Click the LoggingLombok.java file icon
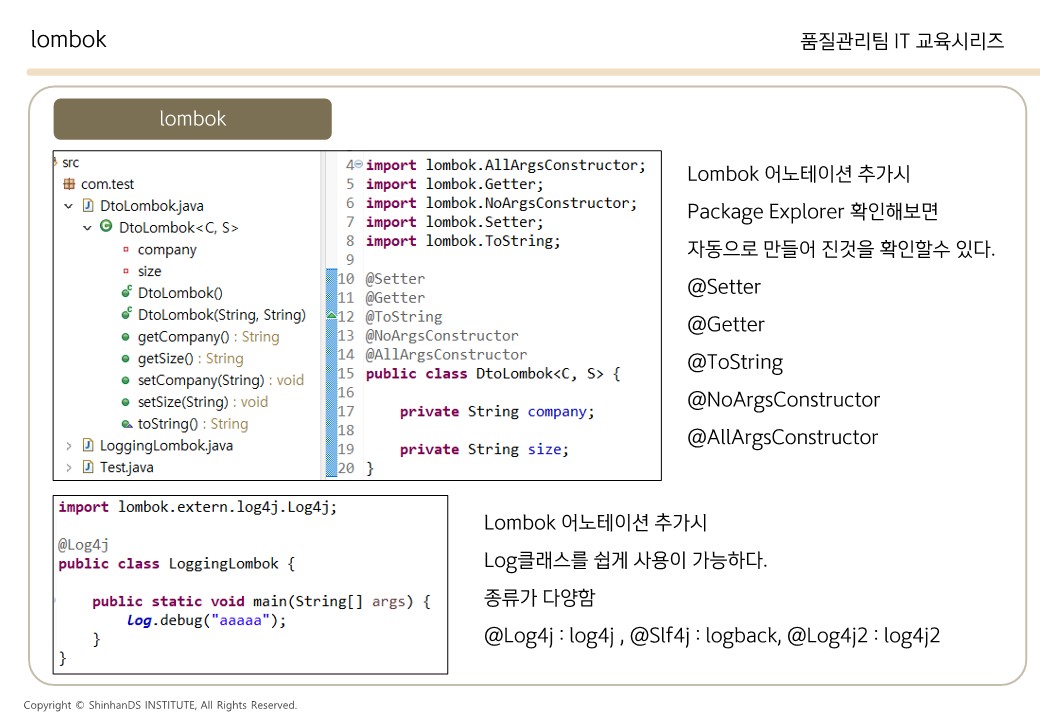The height and width of the screenshot is (720, 1040). (x=88, y=445)
